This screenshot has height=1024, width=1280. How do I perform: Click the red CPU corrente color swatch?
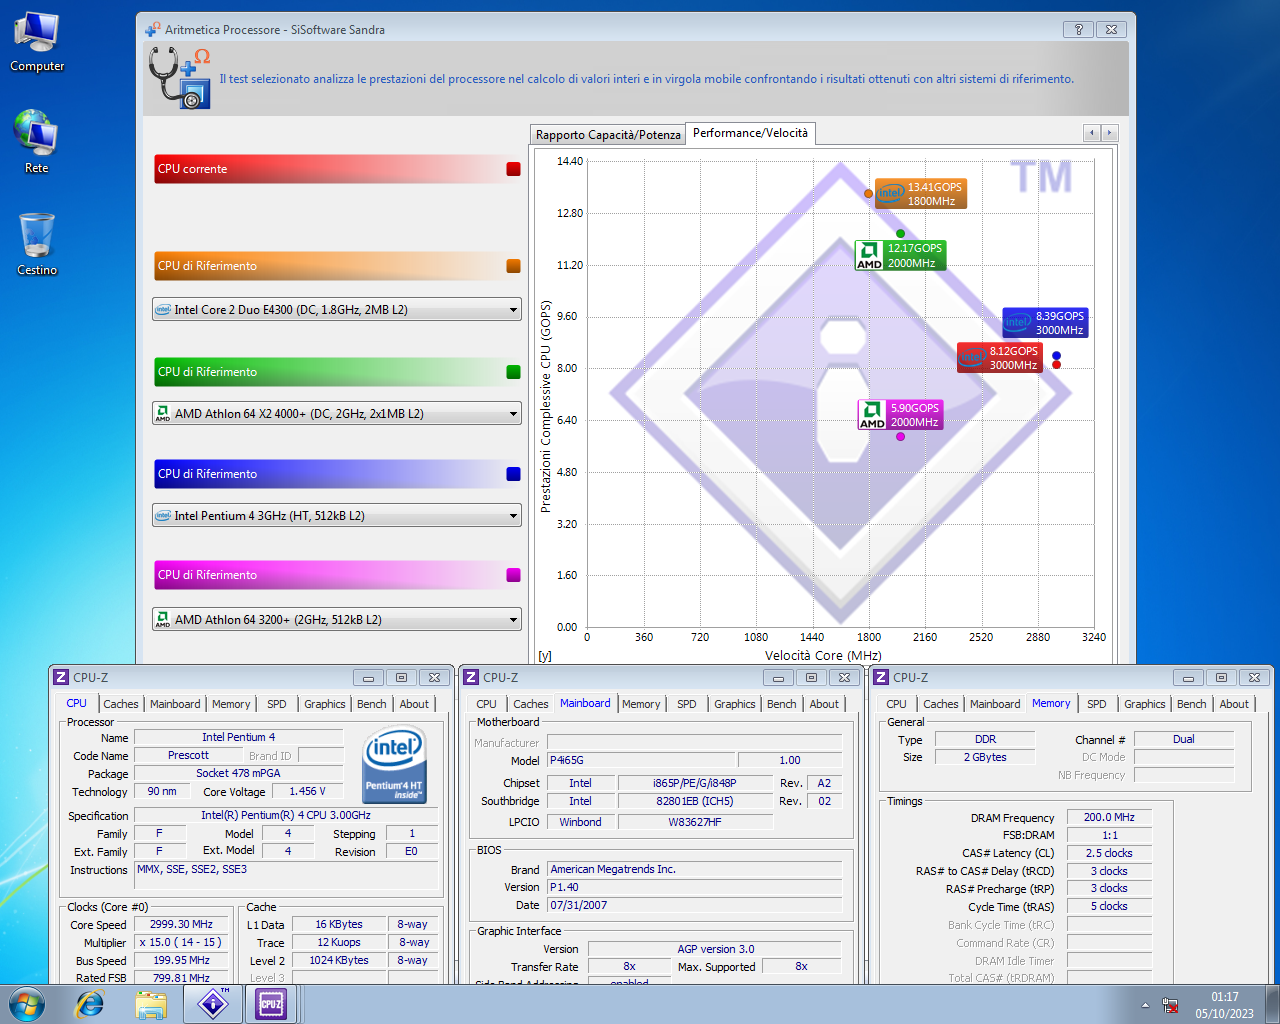513,169
